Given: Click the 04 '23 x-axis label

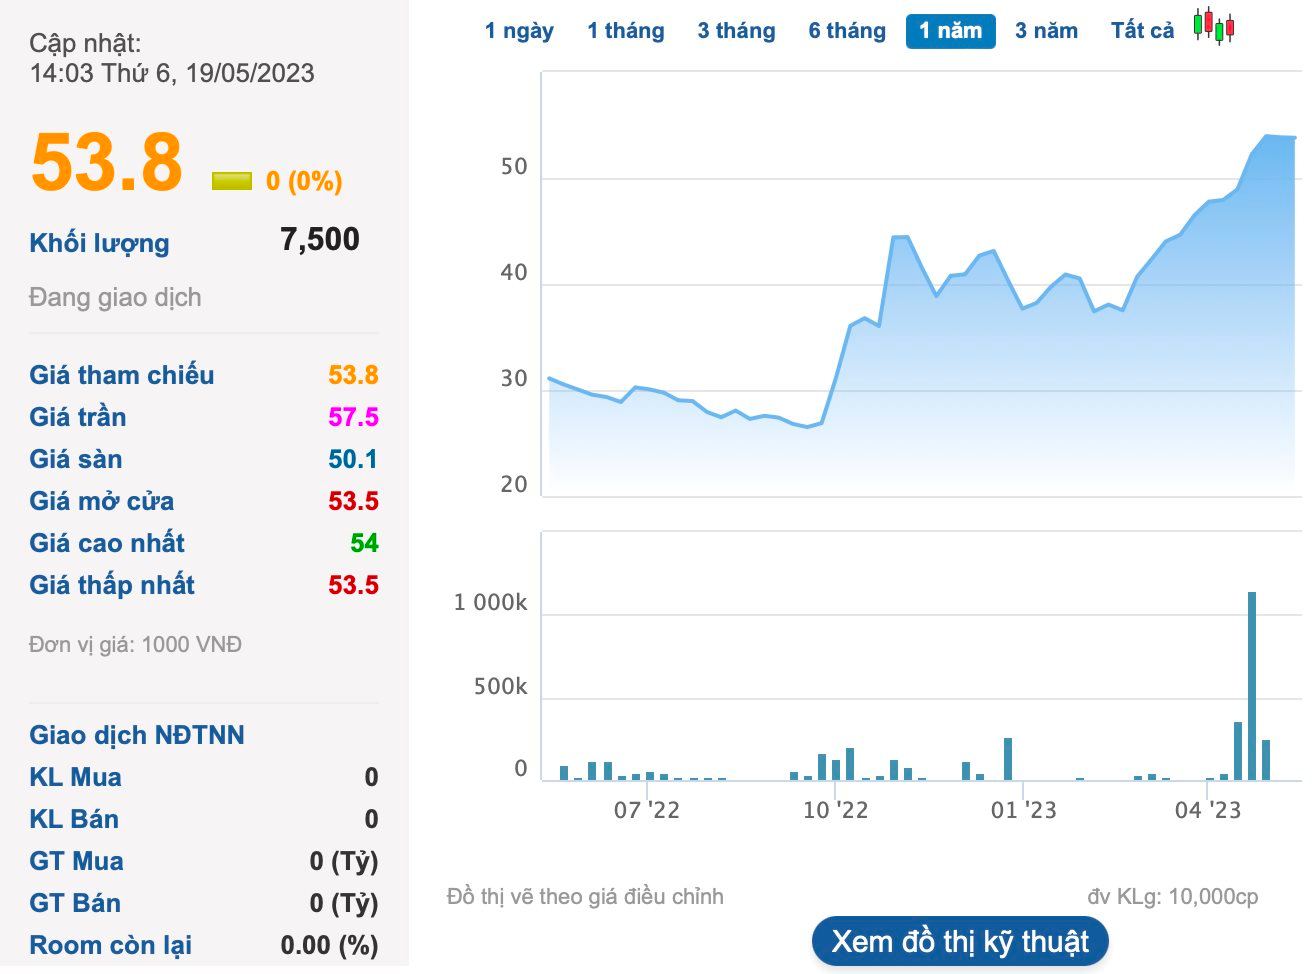Looking at the screenshot, I should coord(1207,810).
